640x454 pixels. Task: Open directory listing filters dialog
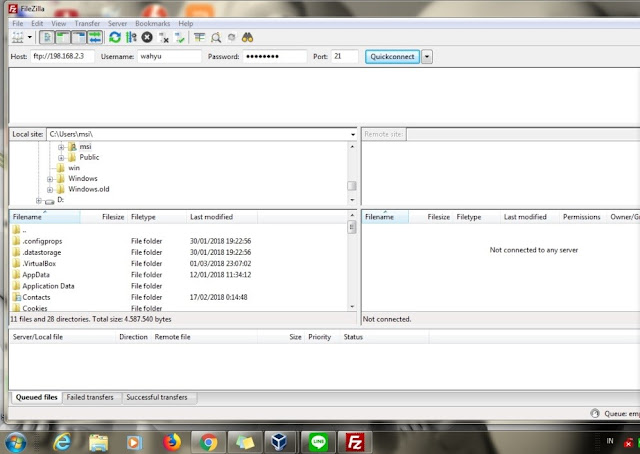click(x=199, y=38)
